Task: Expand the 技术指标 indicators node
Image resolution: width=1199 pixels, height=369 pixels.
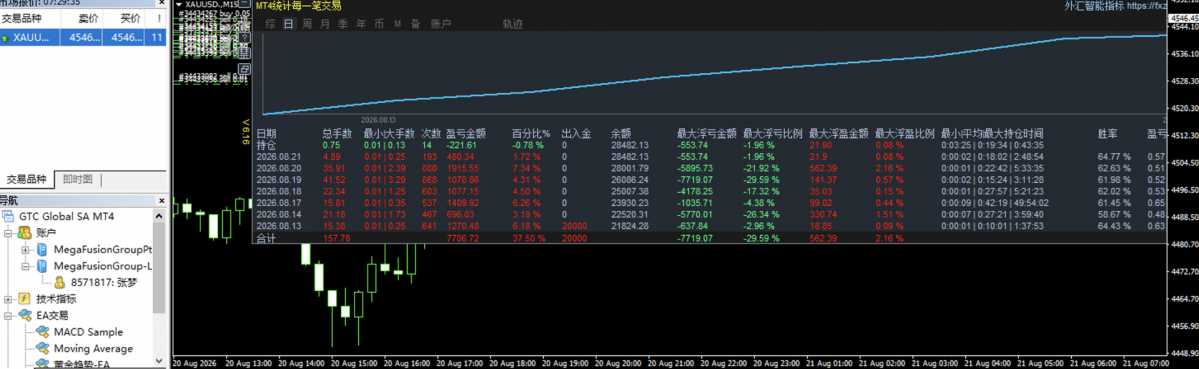Action: [x=9, y=299]
